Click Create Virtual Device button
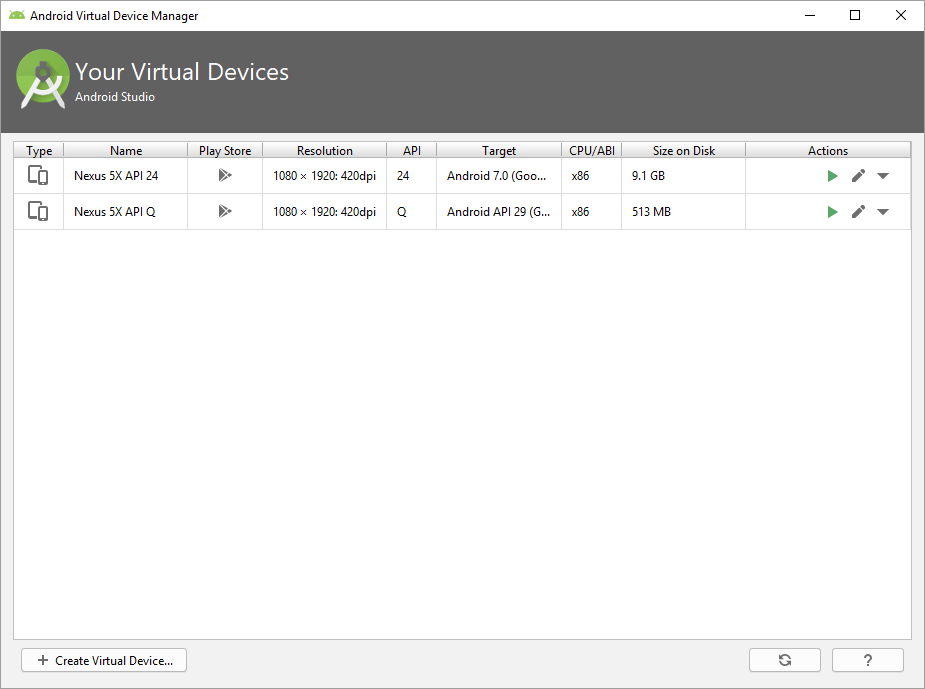 click(x=104, y=660)
